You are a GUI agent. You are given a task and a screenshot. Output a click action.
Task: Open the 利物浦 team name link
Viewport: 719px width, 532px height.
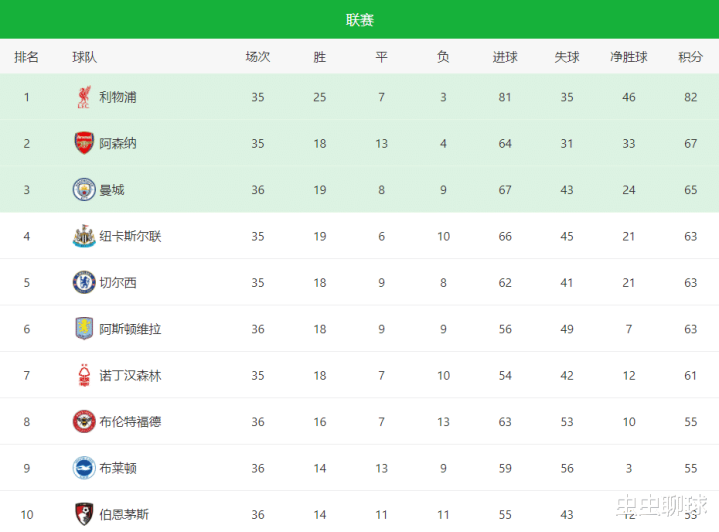[x=118, y=97]
